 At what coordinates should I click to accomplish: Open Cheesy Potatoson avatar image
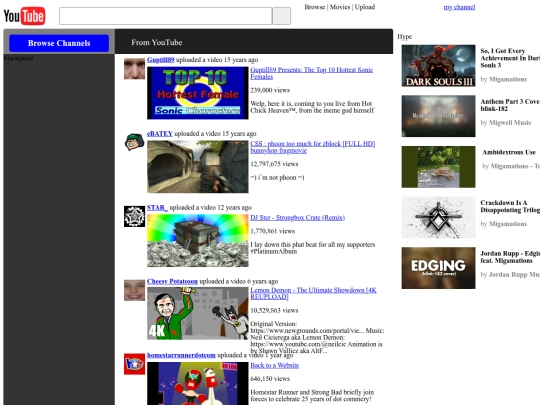(x=134, y=290)
